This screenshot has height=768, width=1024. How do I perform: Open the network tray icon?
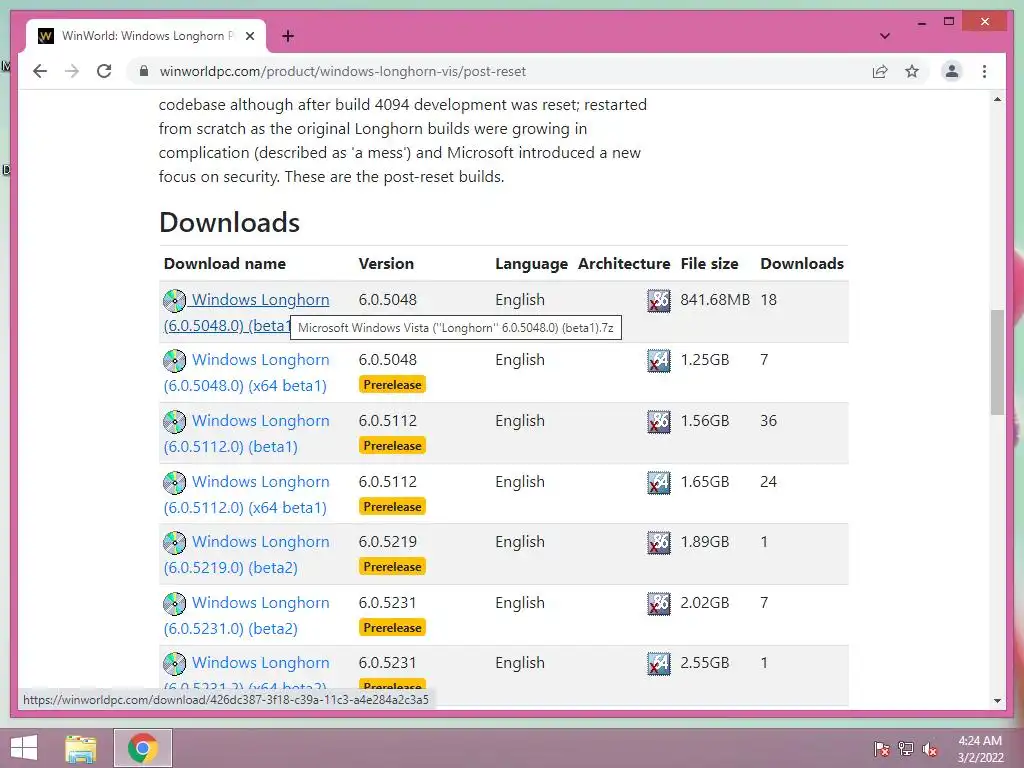point(906,748)
